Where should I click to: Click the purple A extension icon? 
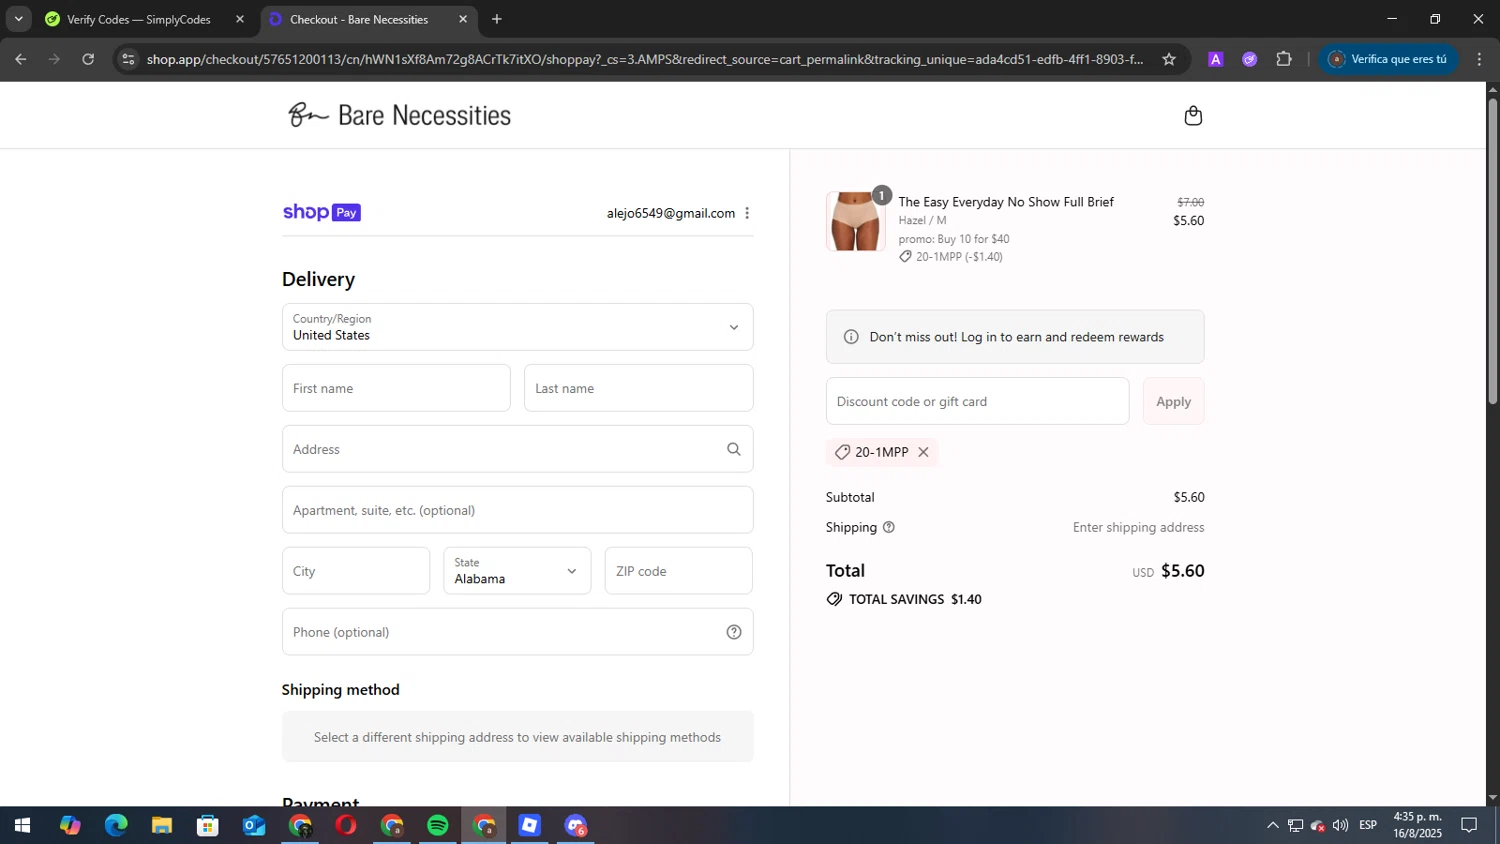(x=1216, y=59)
